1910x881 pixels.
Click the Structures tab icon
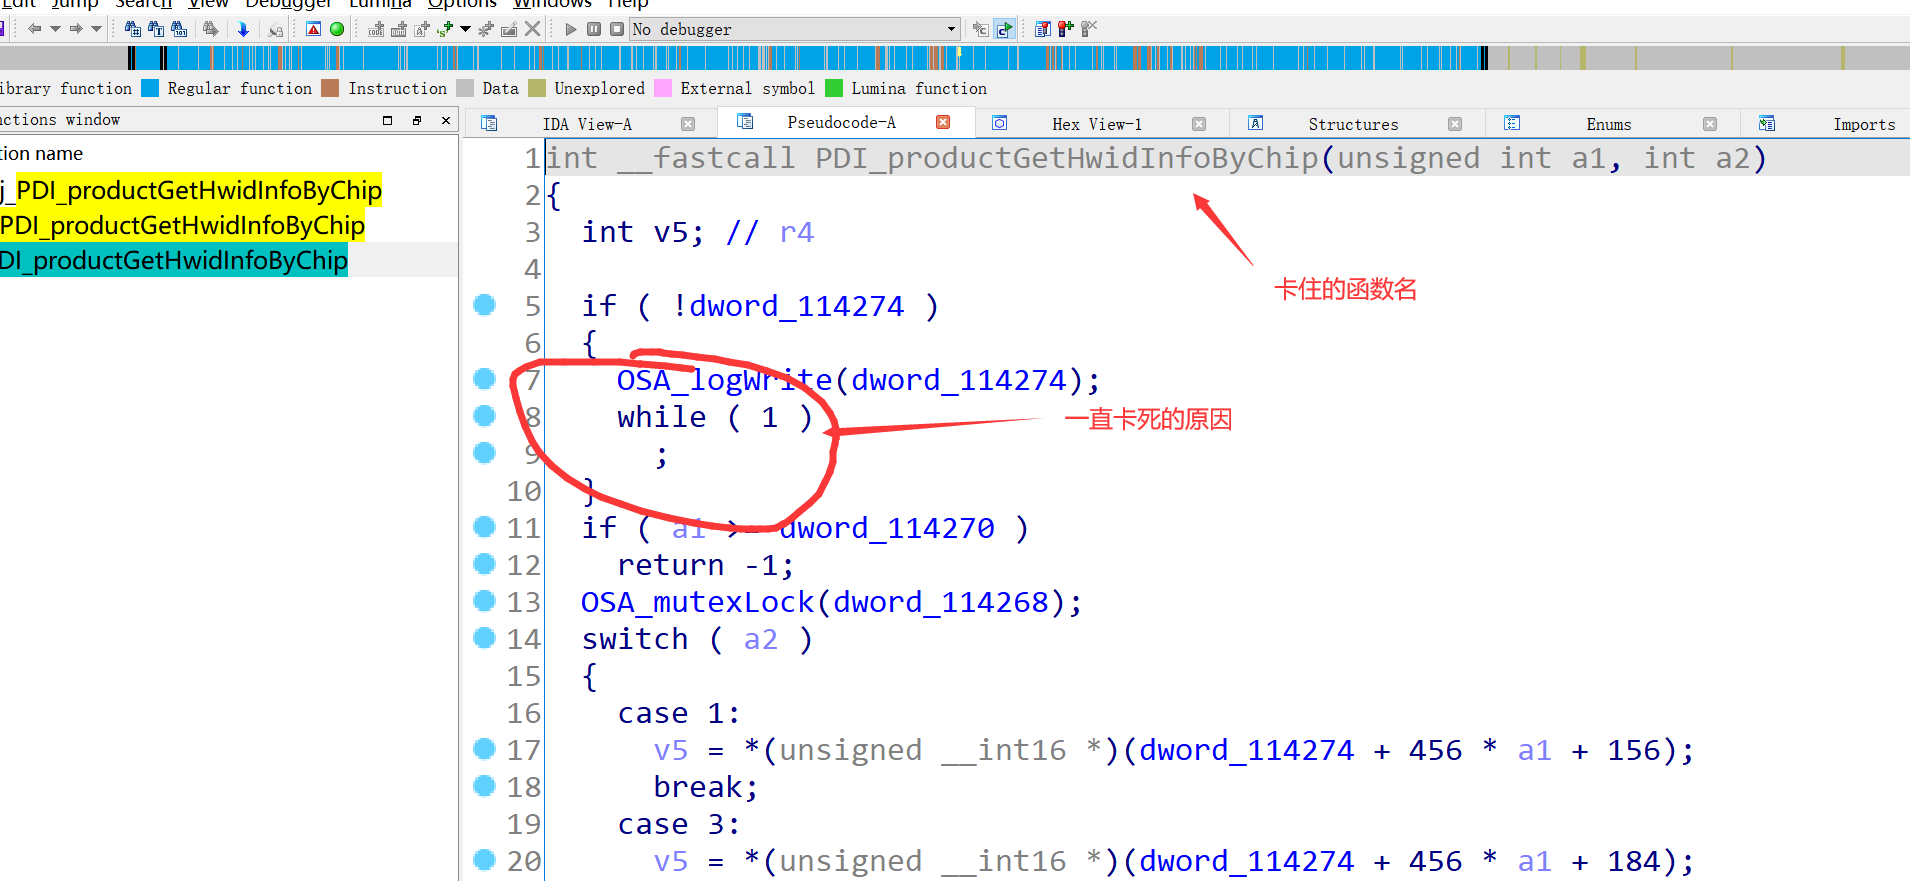[x=1256, y=123]
